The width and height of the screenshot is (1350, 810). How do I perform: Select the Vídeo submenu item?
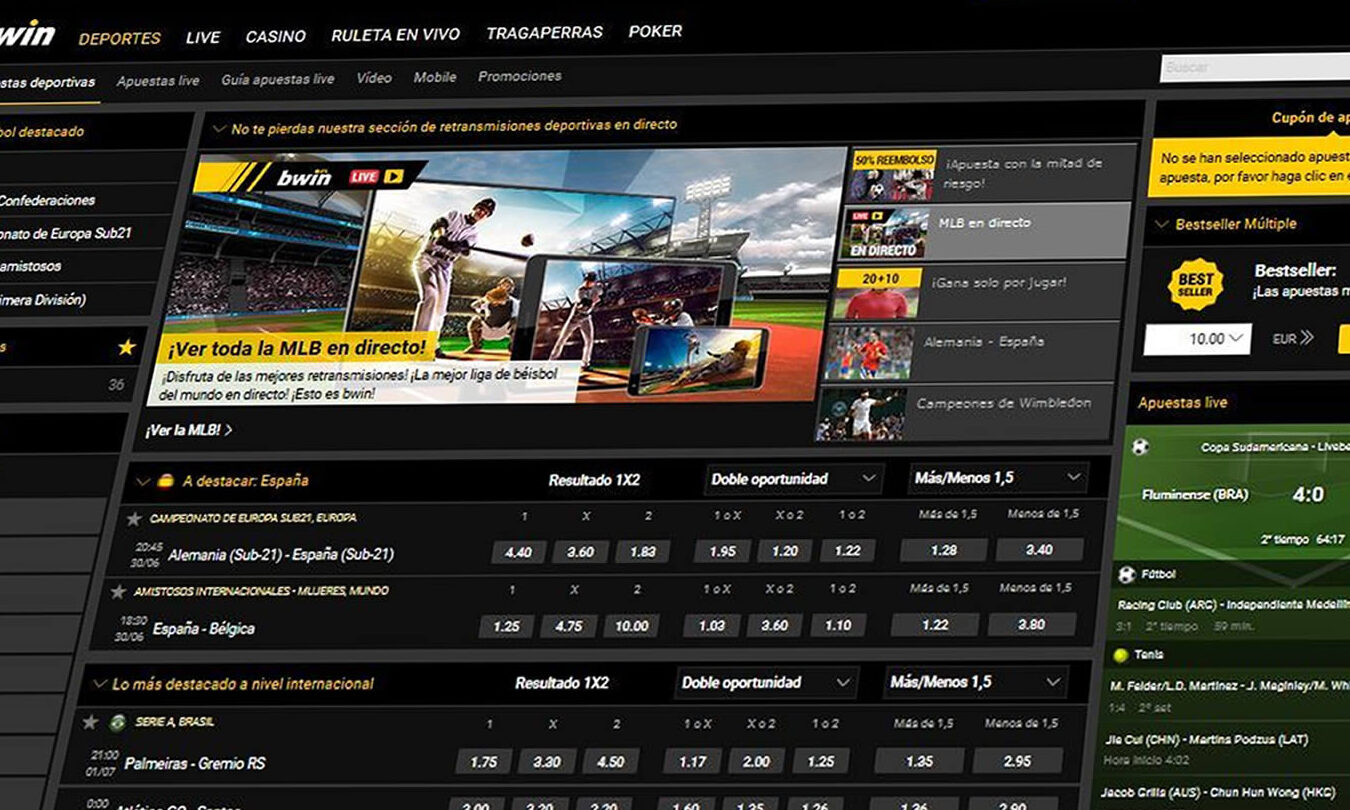374,77
